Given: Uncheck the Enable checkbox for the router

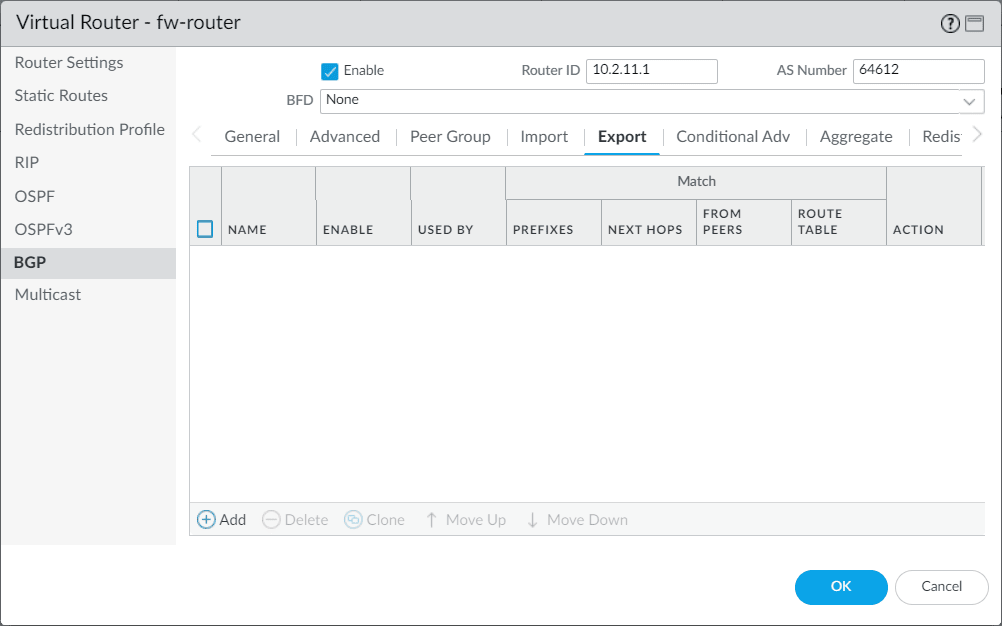Looking at the screenshot, I should pos(330,71).
